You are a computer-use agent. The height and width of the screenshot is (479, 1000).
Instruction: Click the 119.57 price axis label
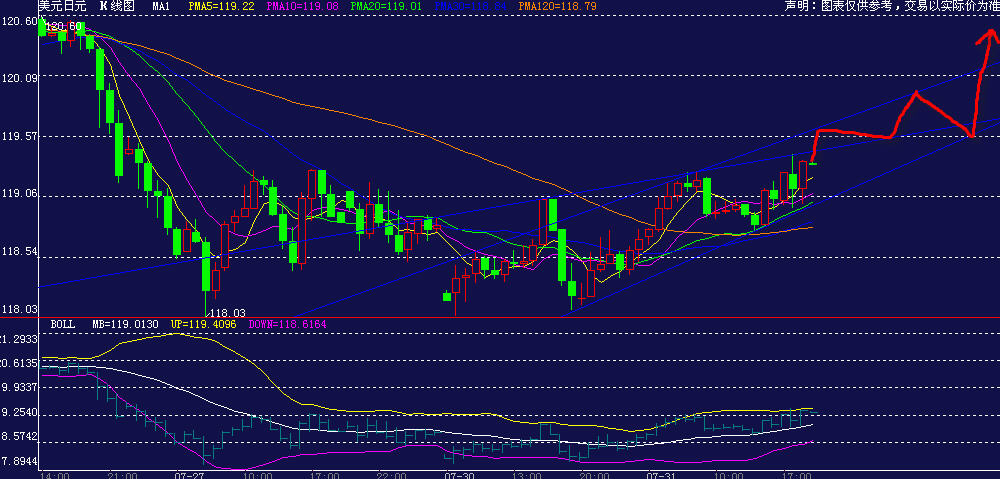point(20,136)
